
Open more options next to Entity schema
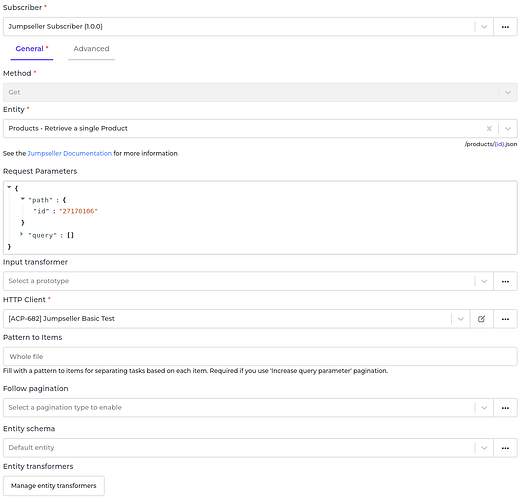coord(505,448)
